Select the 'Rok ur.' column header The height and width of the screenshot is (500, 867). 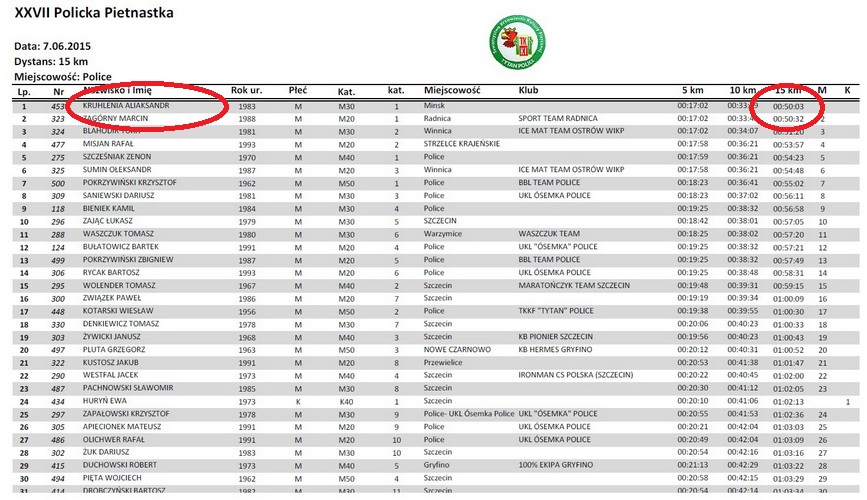(x=246, y=90)
